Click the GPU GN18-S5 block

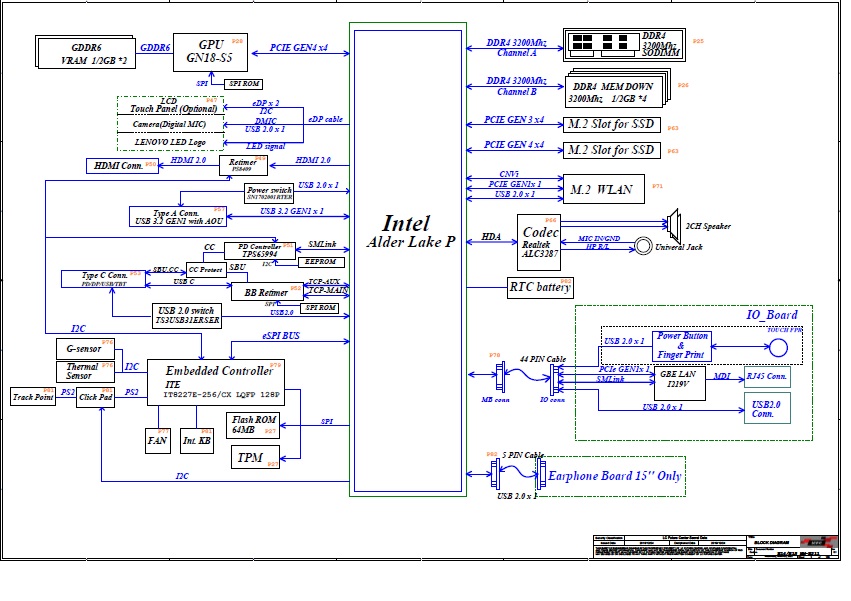(210, 52)
